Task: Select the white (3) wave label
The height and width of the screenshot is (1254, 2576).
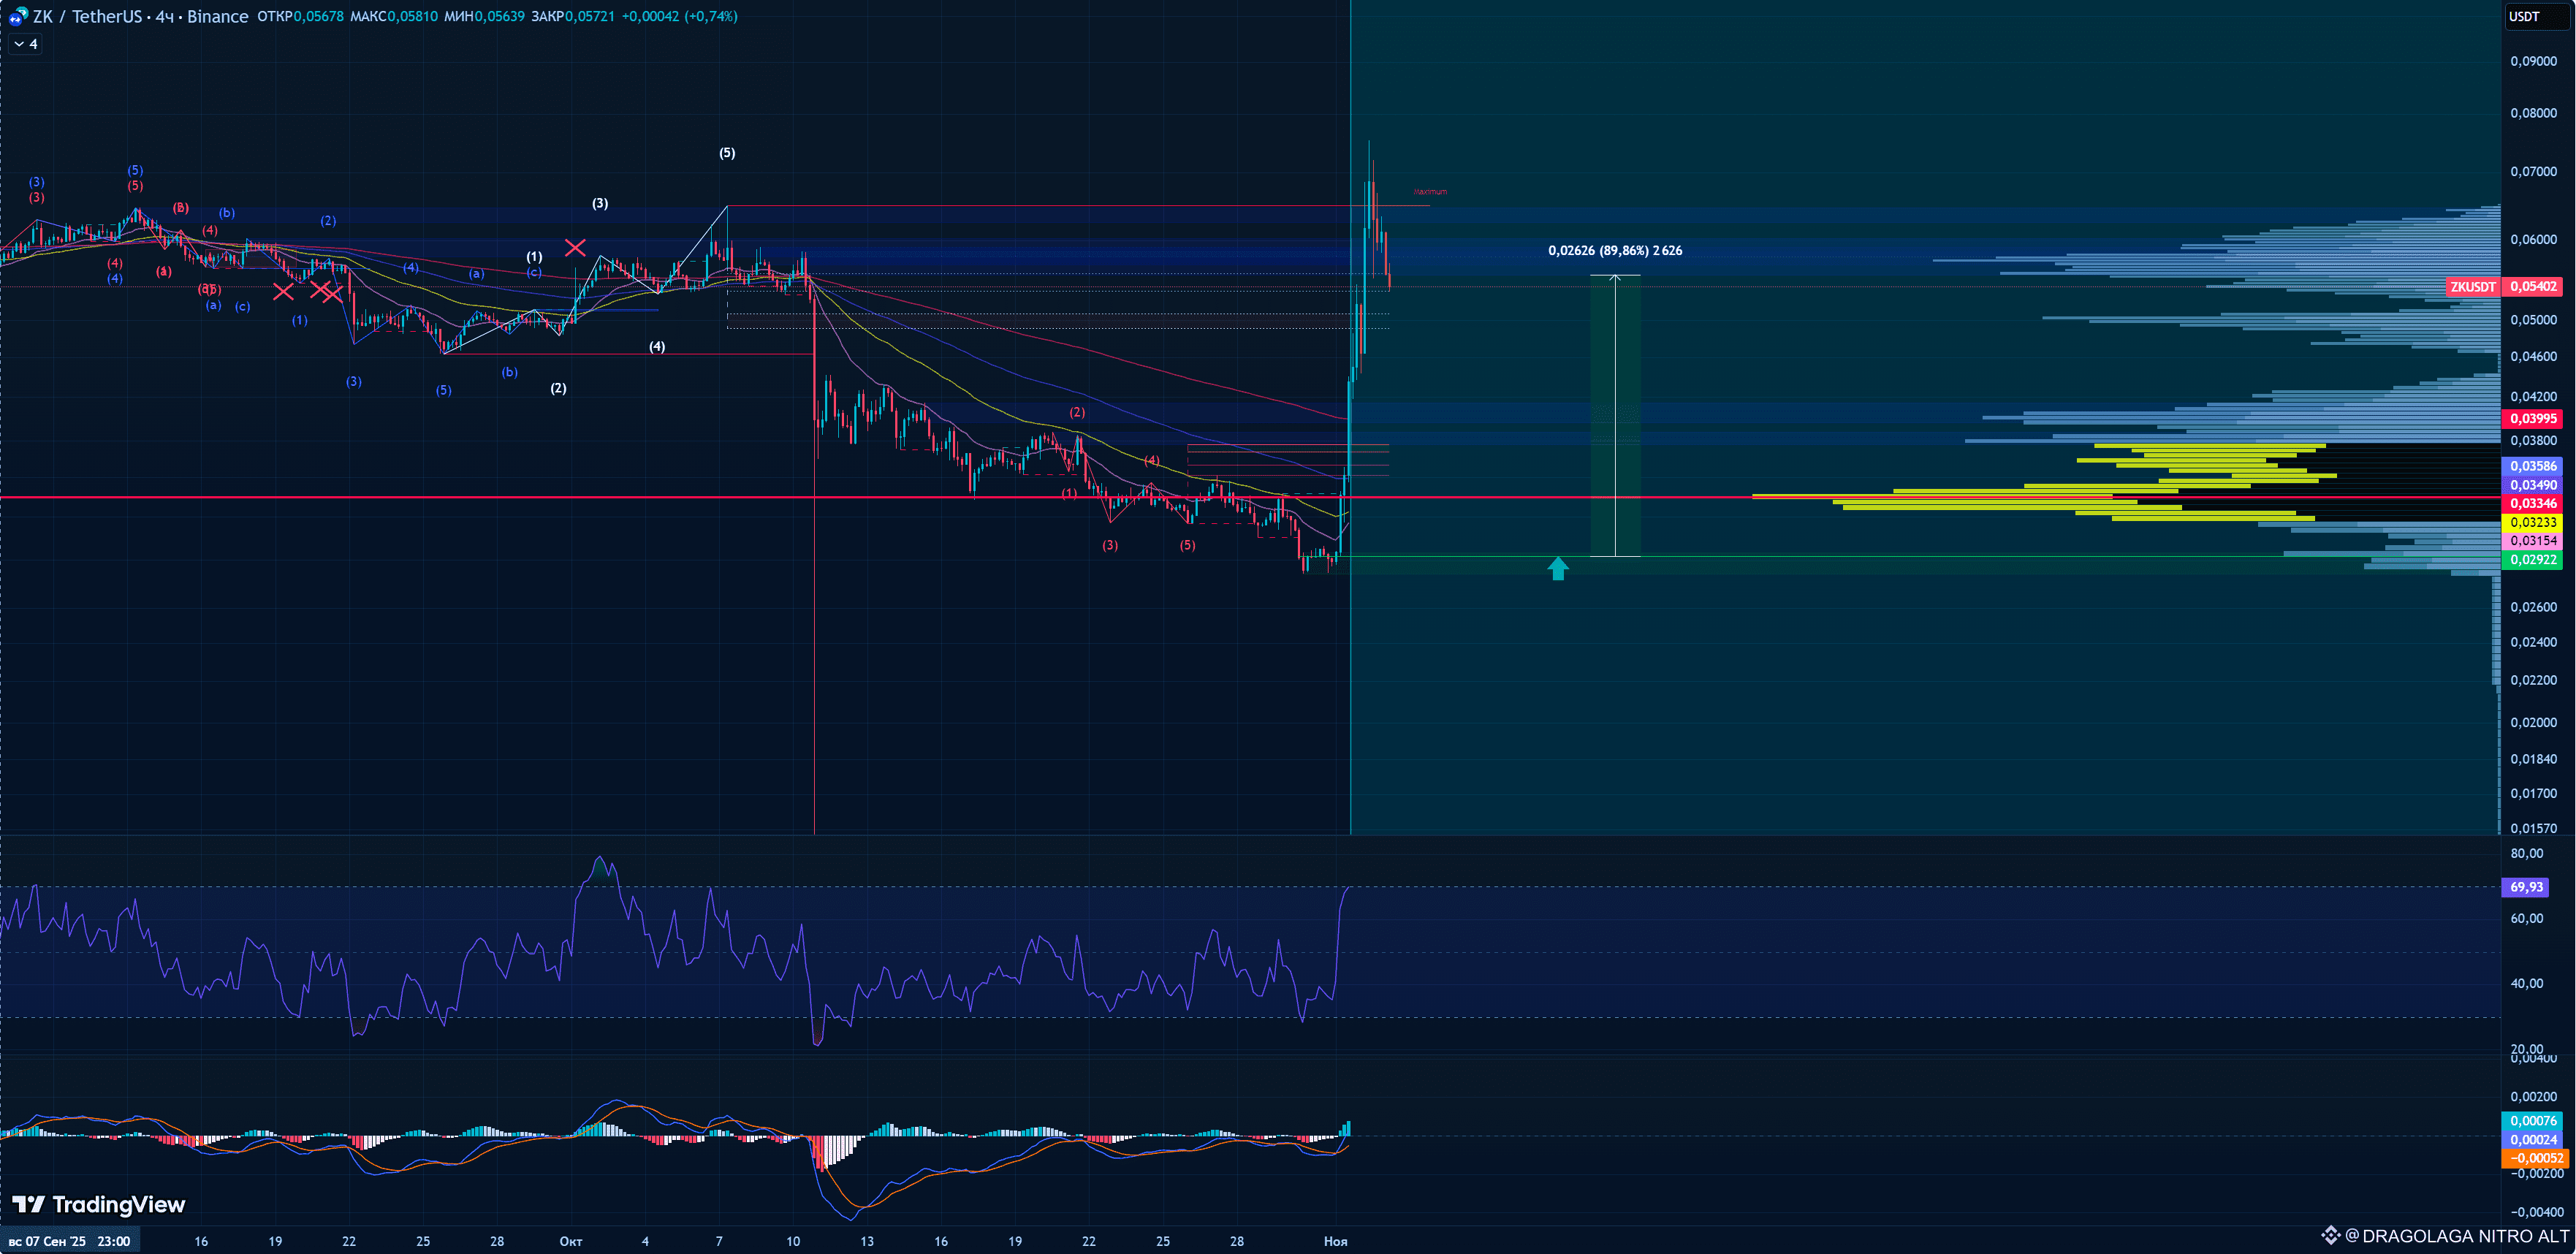Action: [x=600, y=203]
